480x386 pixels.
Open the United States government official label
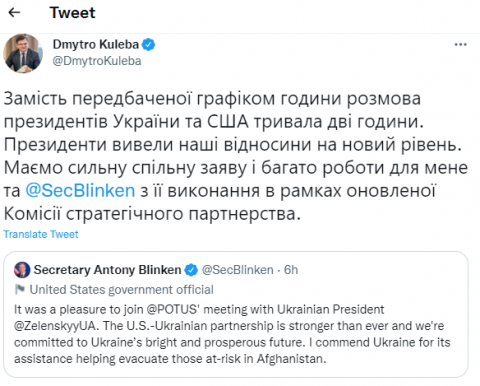122,290
